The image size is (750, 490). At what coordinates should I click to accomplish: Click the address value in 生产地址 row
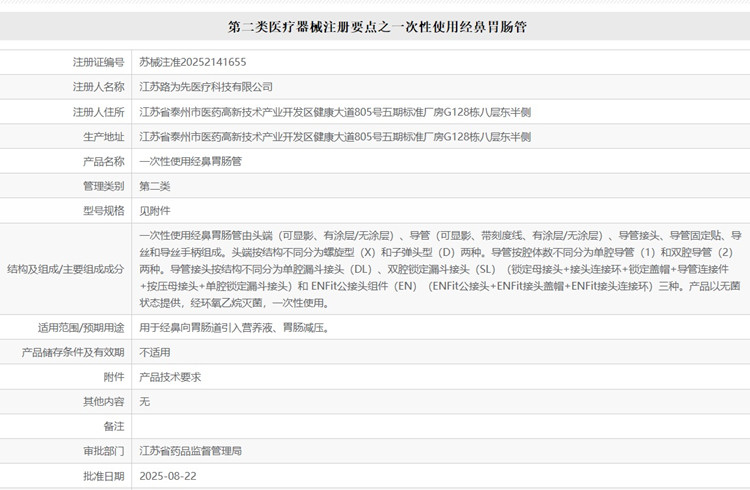point(335,137)
